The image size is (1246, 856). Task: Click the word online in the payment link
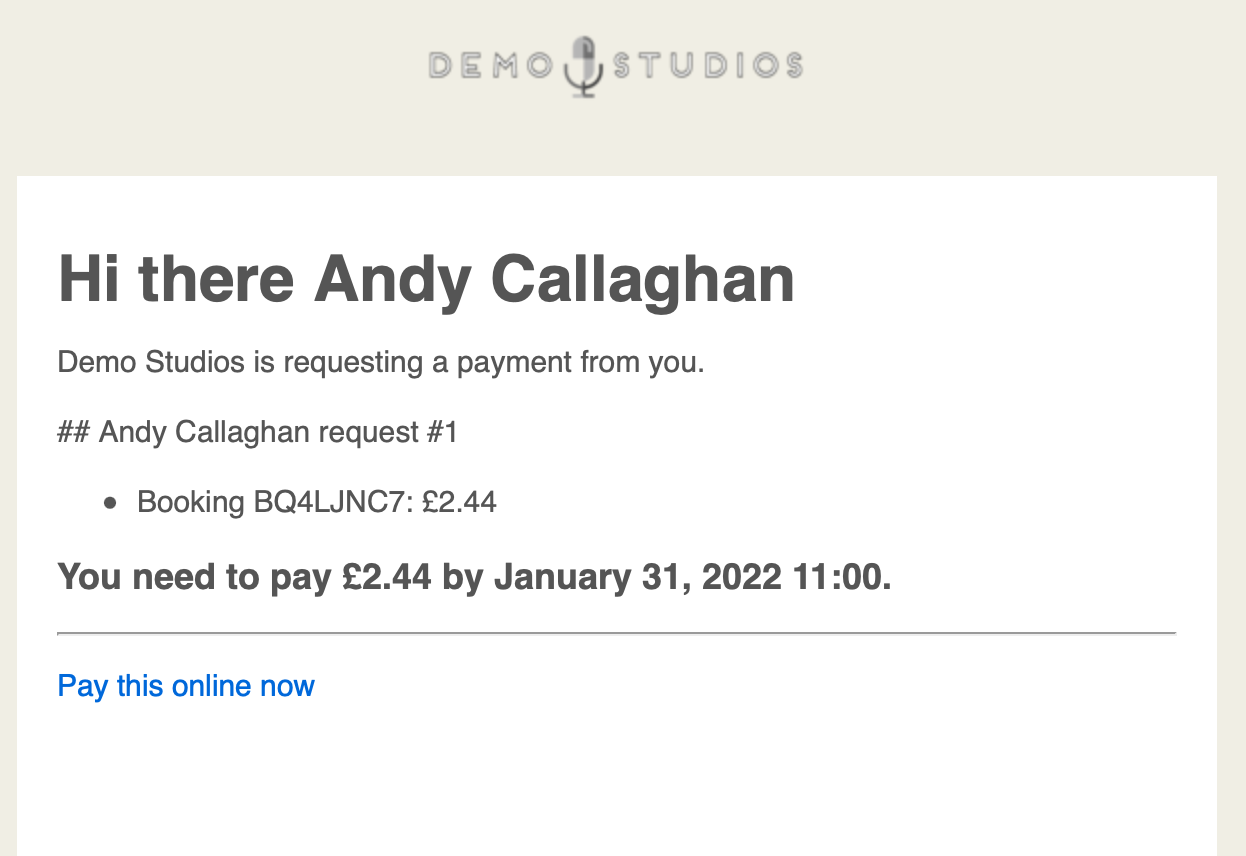pyautogui.click(x=212, y=686)
